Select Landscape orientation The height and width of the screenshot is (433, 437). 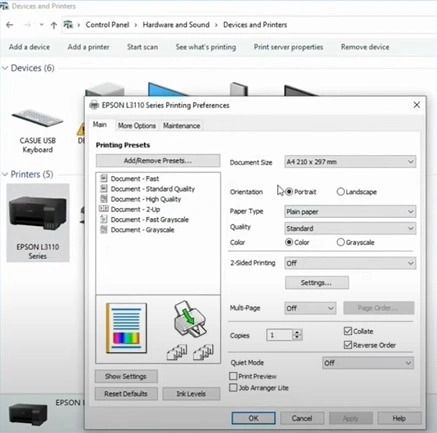click(340, 192)
